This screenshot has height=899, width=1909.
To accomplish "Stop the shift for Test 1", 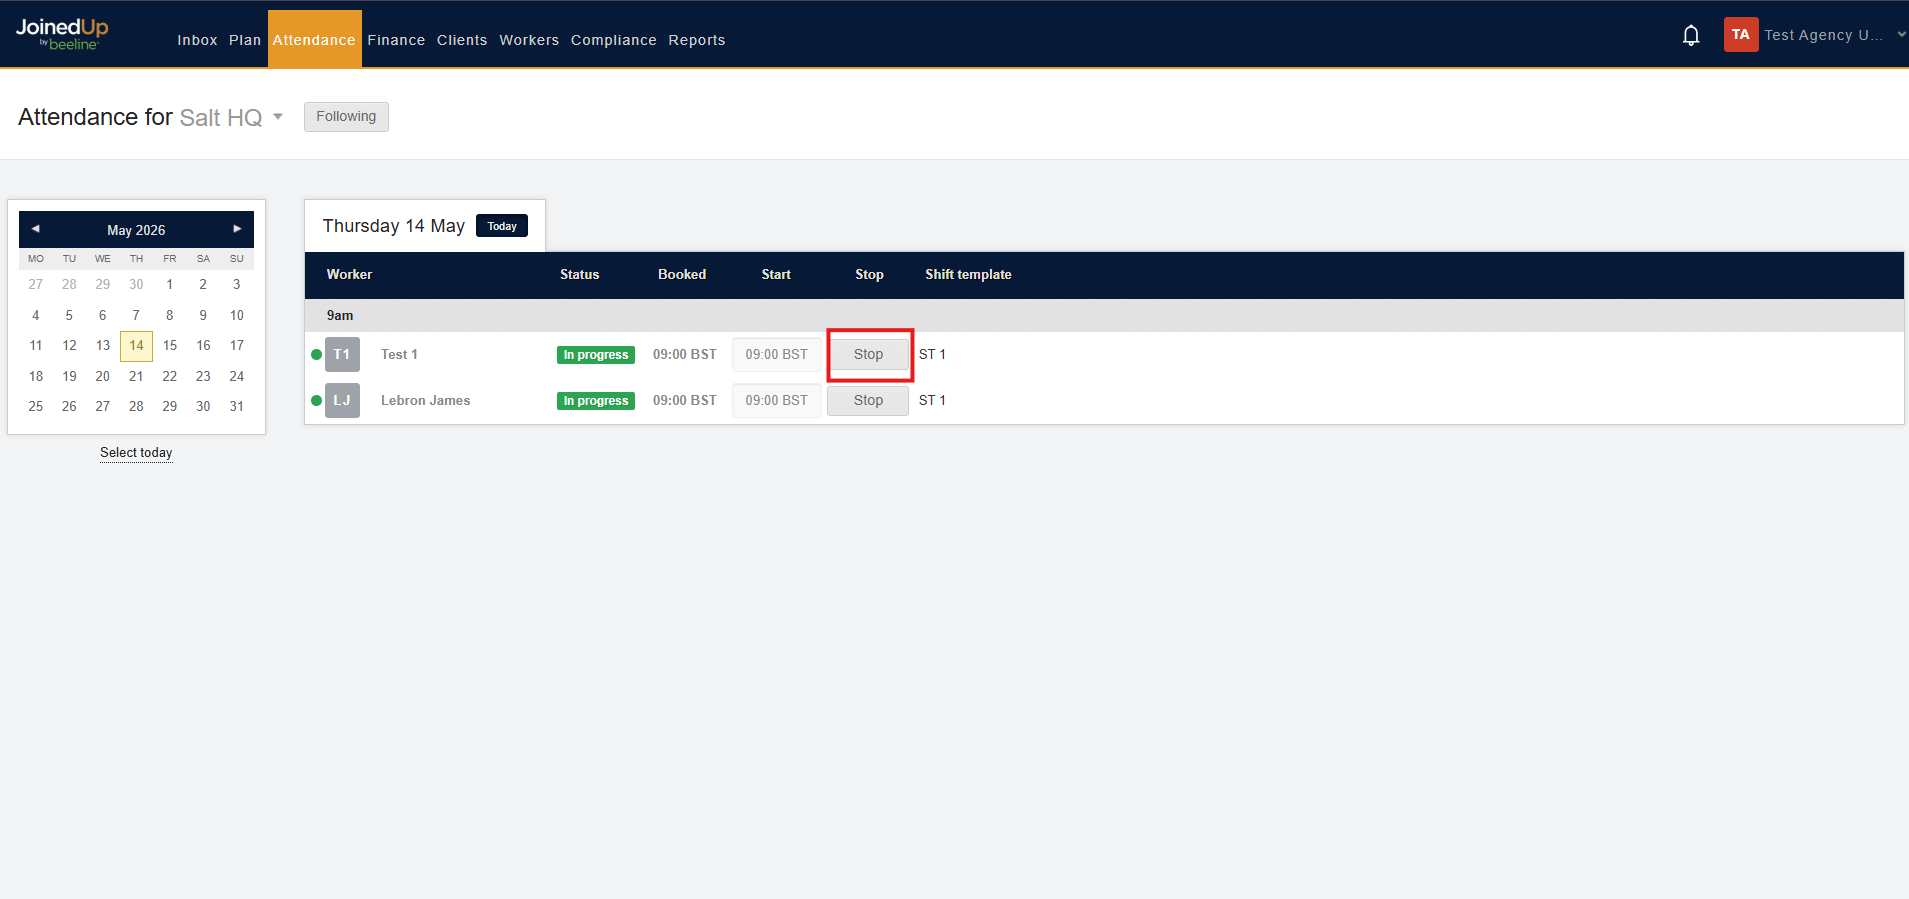I will coord(868,354).
